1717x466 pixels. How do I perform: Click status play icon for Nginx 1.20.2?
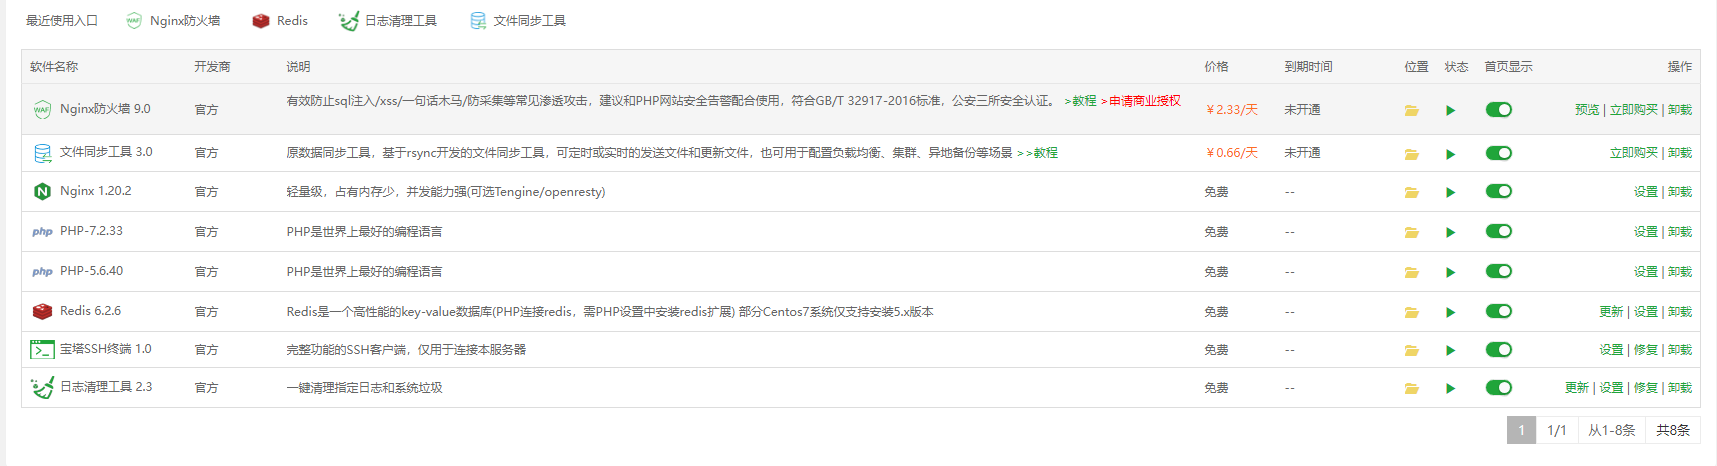pyautogui.click(x=1450, y=192)
